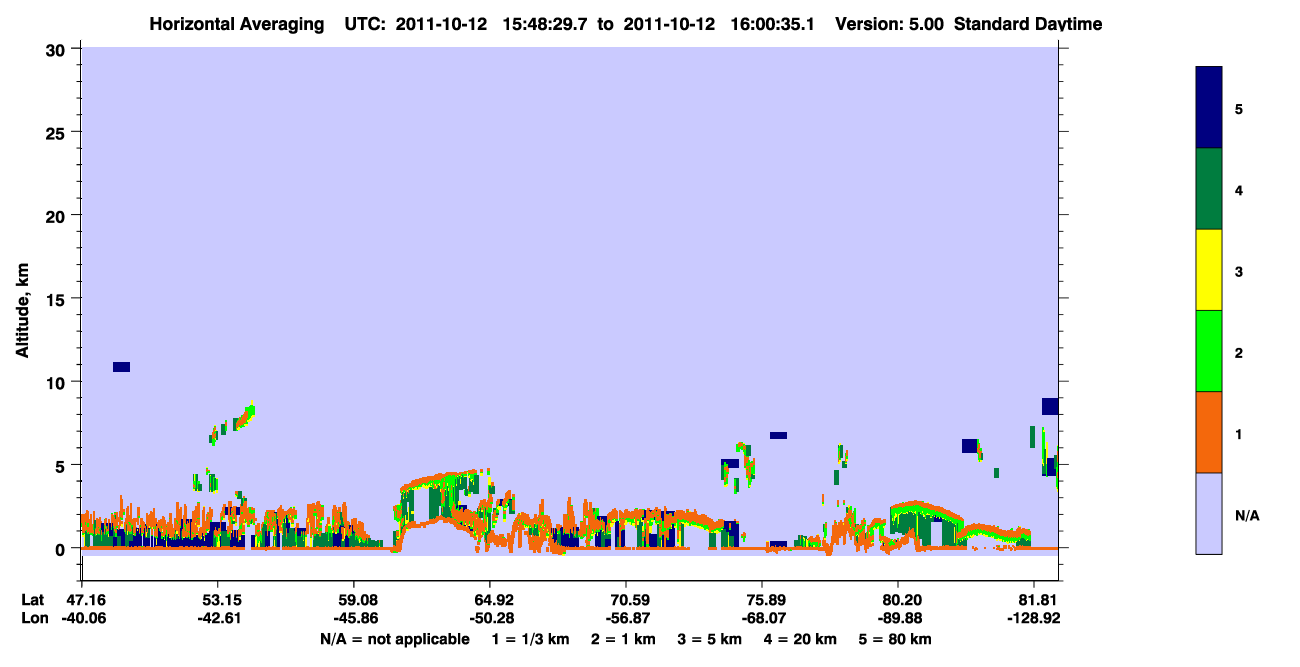Click the '2 = 1 km' legend text
The width and height of the screenshot is (1300, 667).
click(622, 639)
